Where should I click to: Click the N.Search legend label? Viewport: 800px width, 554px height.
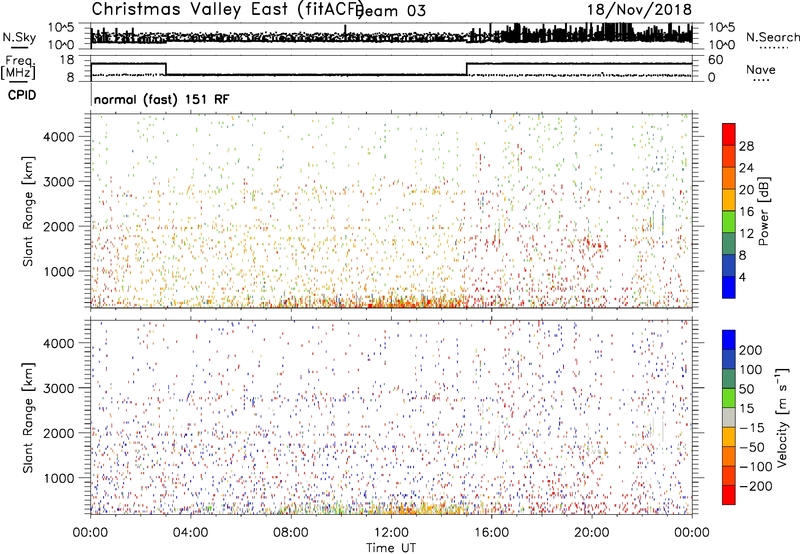coord(772,37)
